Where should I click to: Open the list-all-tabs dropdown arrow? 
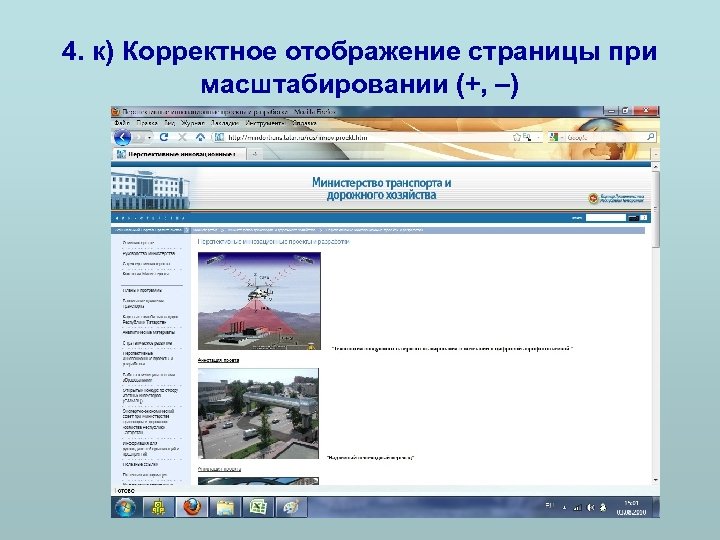click(656, 154)
